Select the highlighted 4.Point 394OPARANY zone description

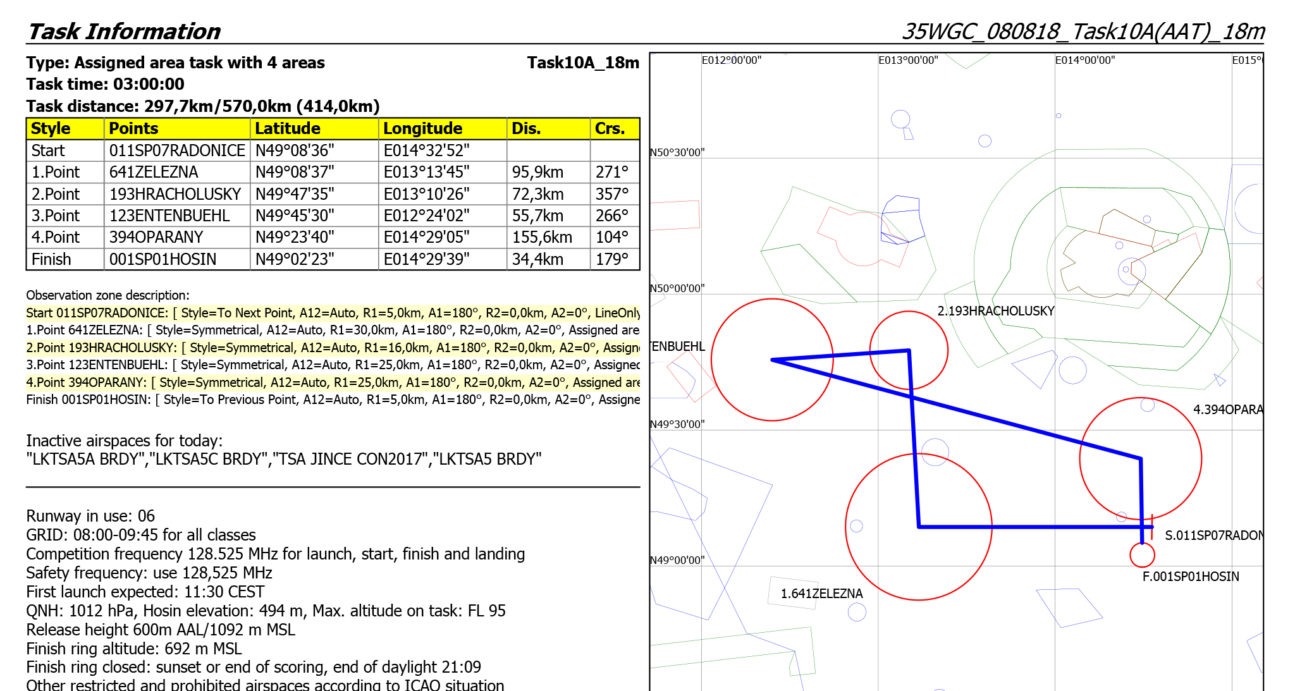click(x=332, y=383)
